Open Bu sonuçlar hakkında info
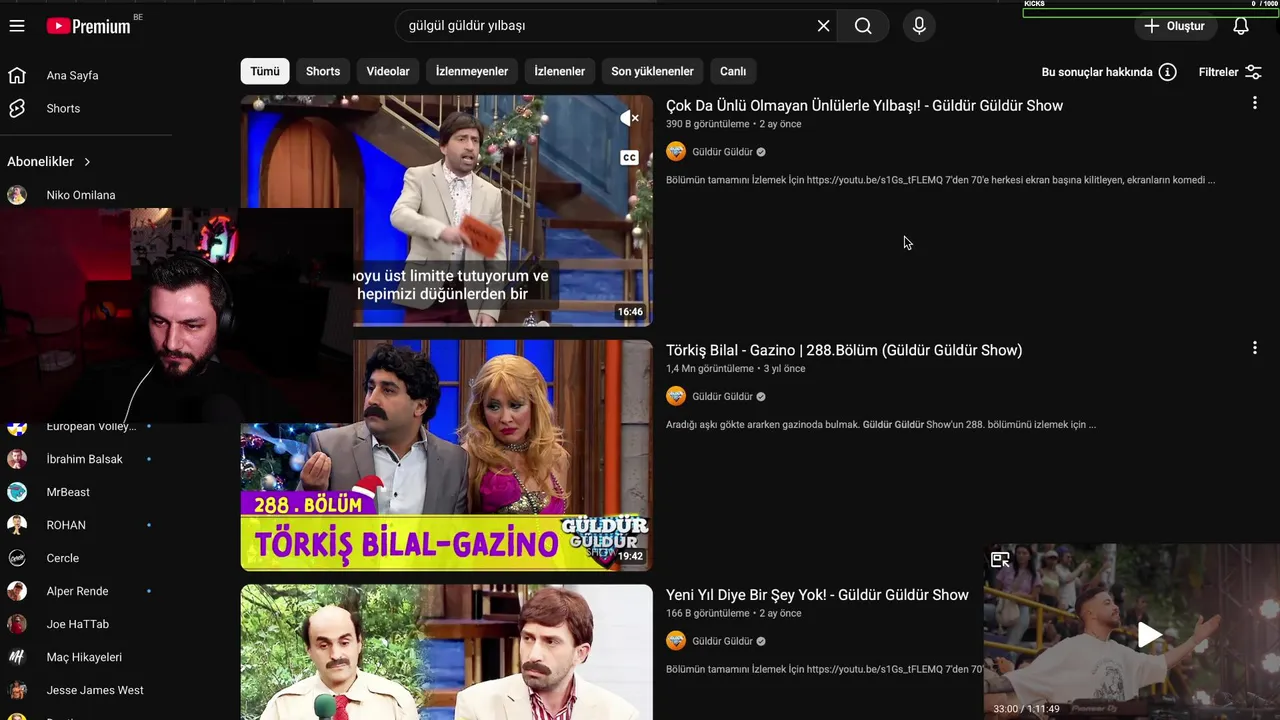 pyautogui.click(x=1109, y=72)
